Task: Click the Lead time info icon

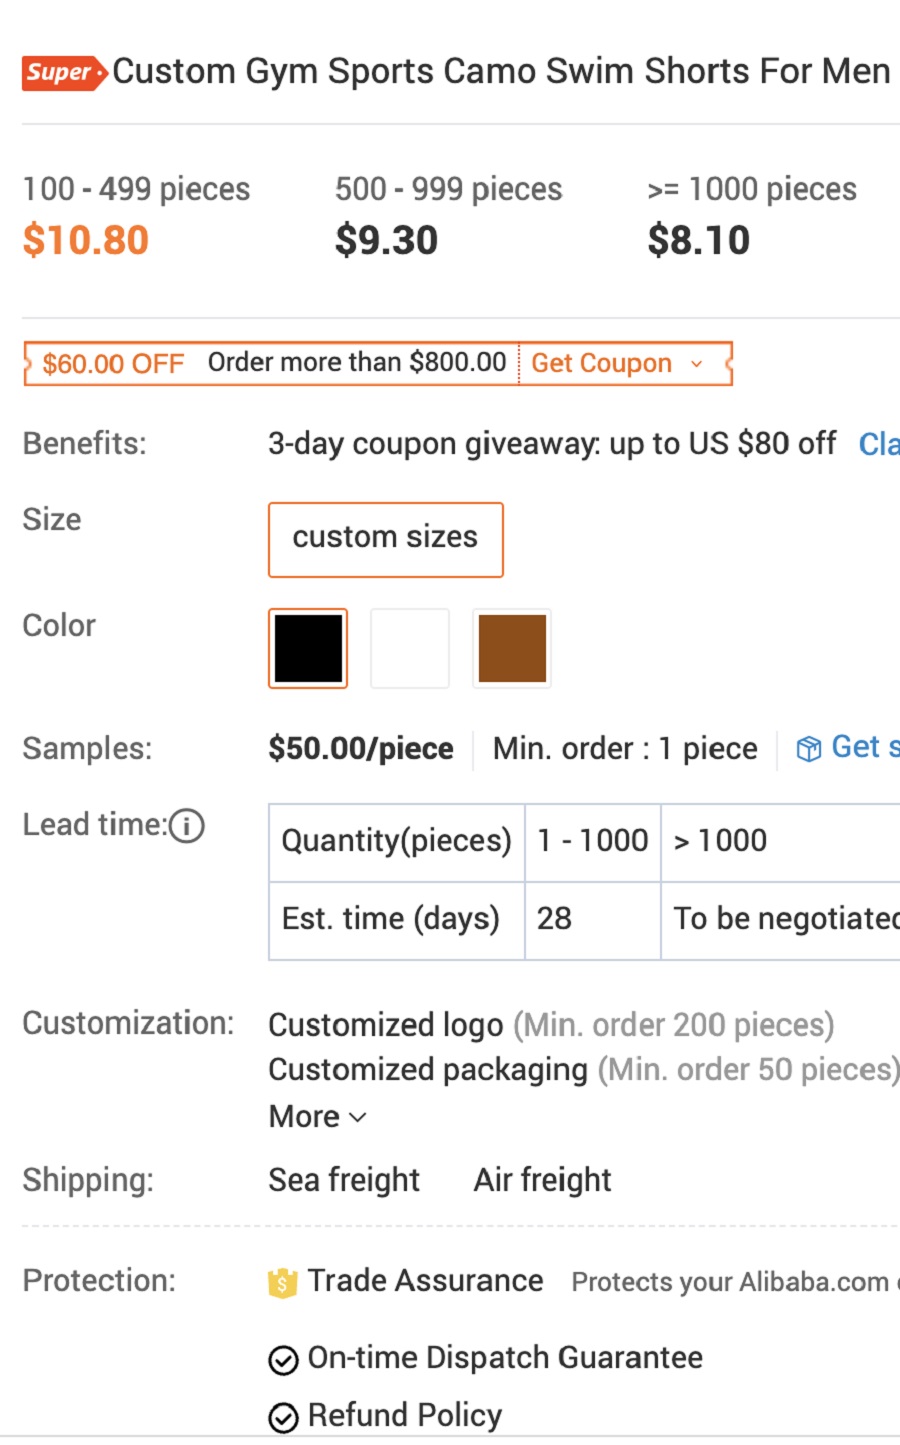Action: coord(187,826)
